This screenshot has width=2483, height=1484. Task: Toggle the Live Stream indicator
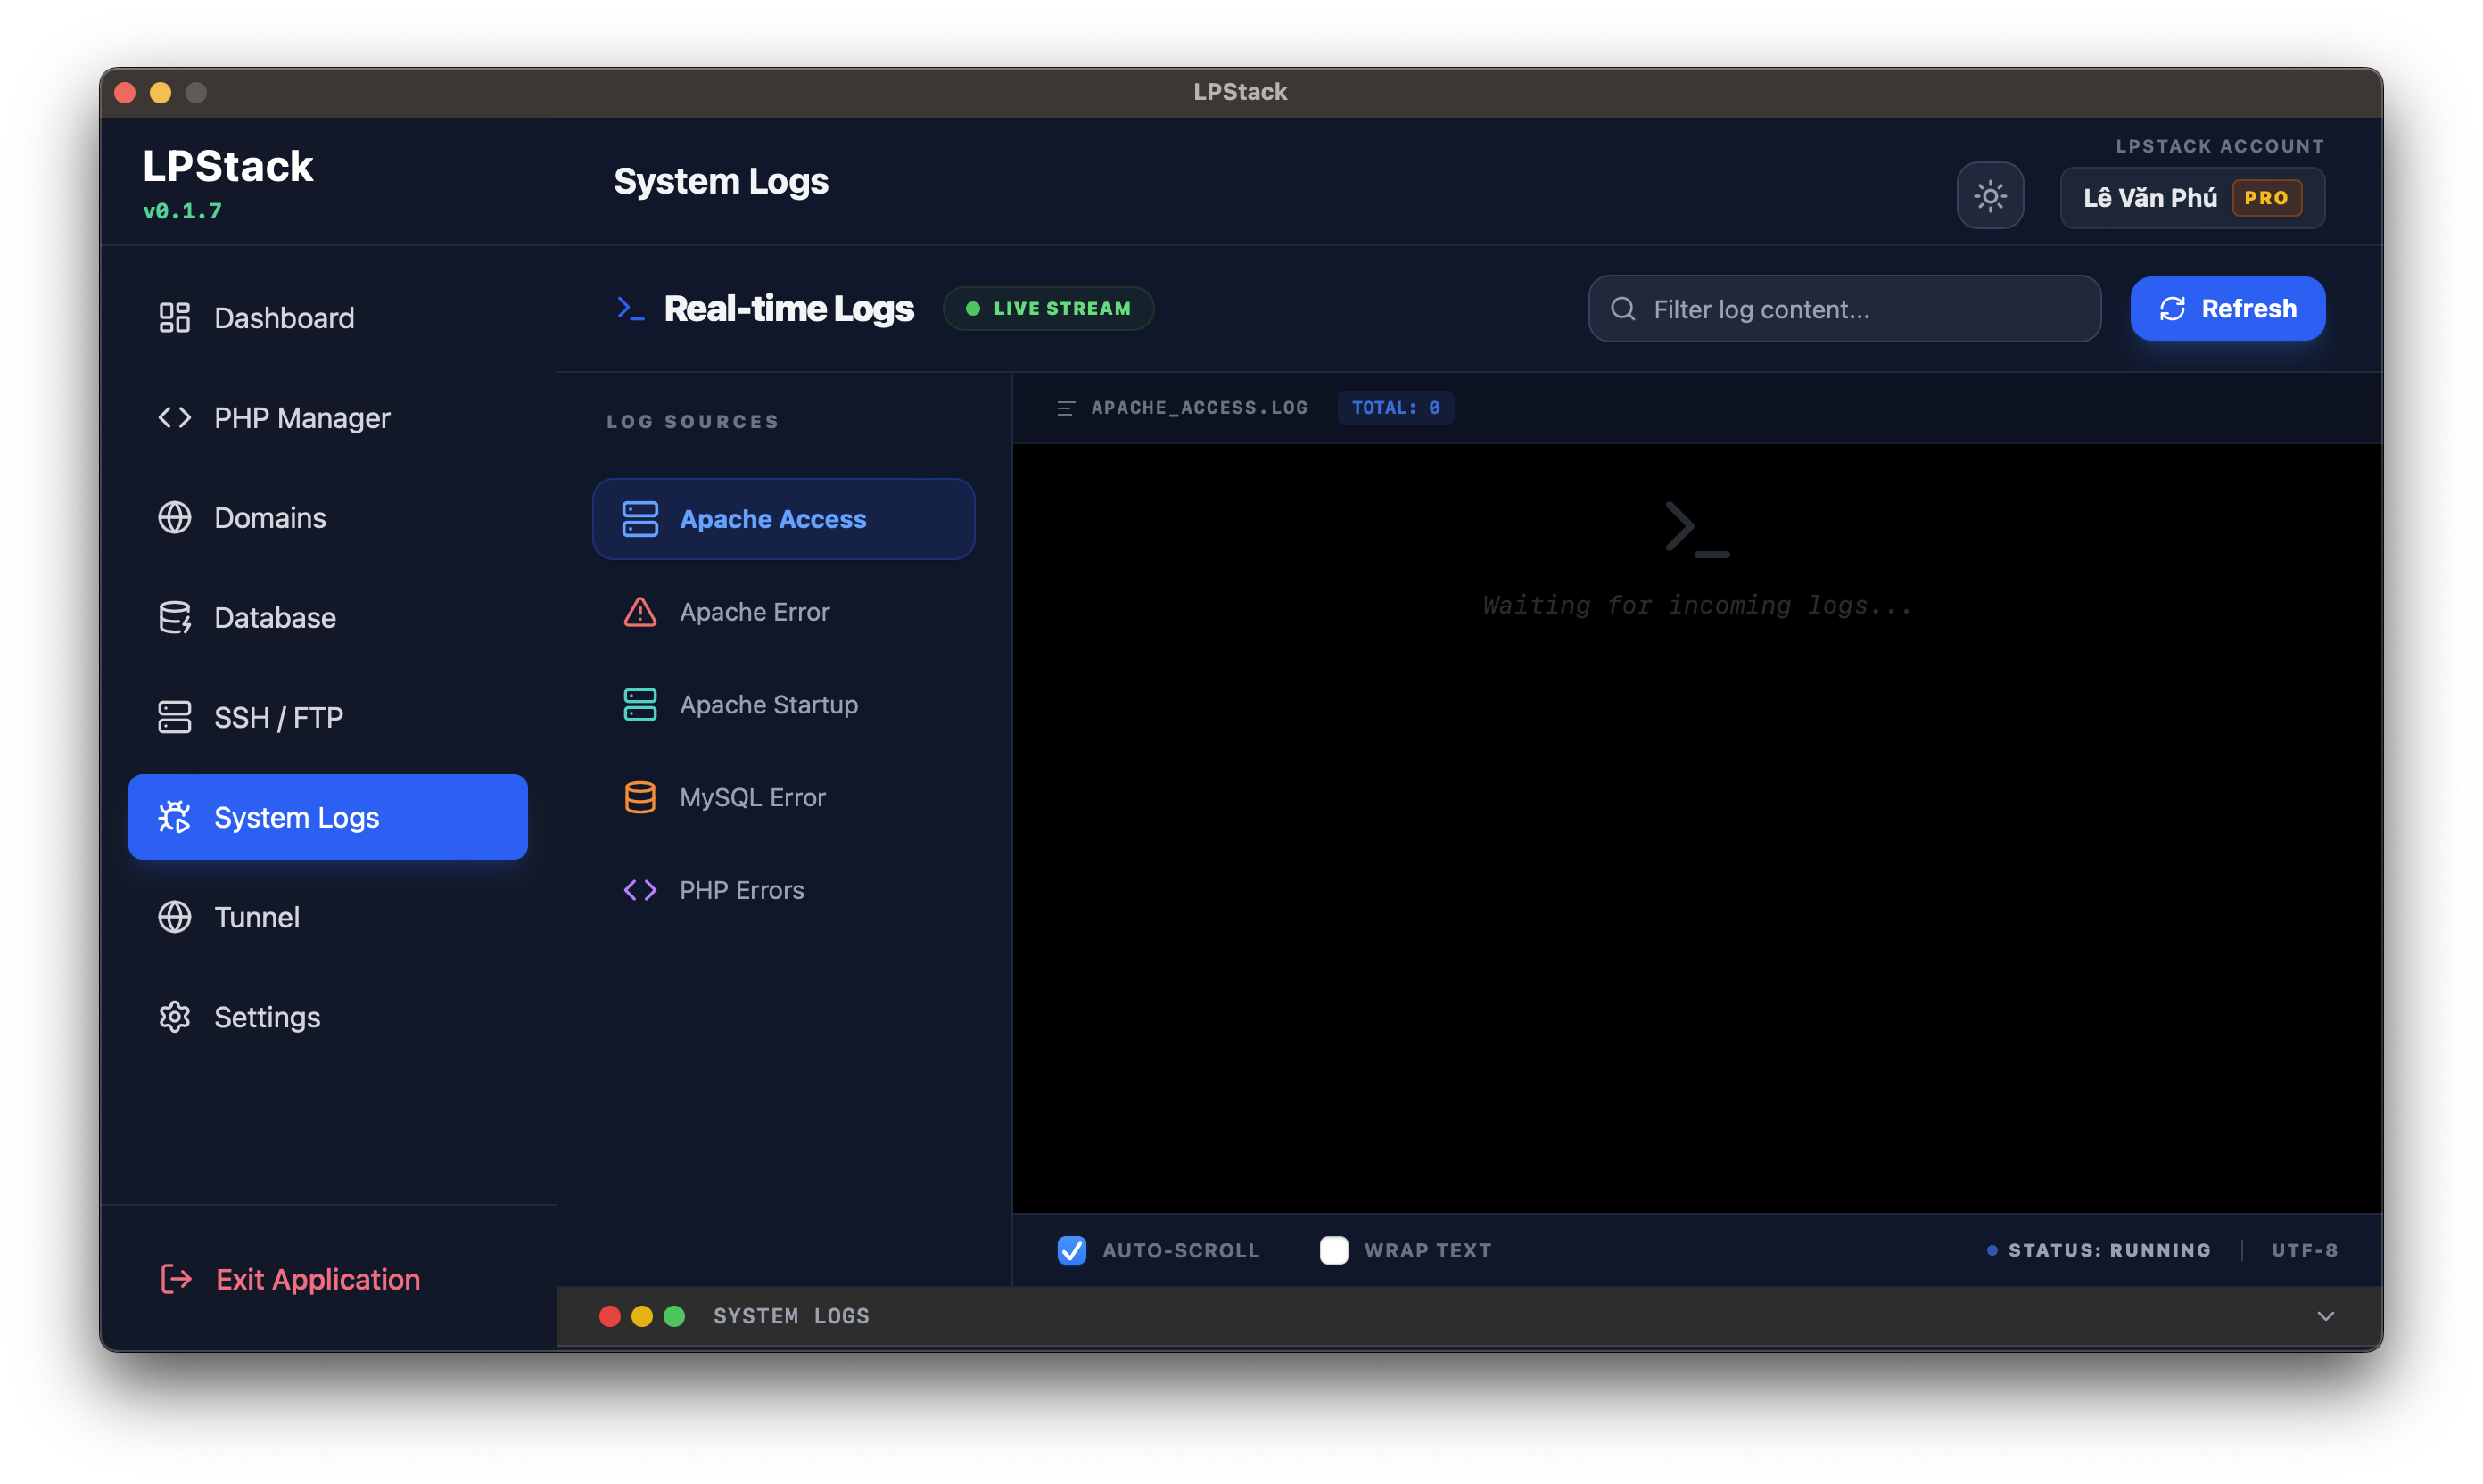click(1048, 308)
